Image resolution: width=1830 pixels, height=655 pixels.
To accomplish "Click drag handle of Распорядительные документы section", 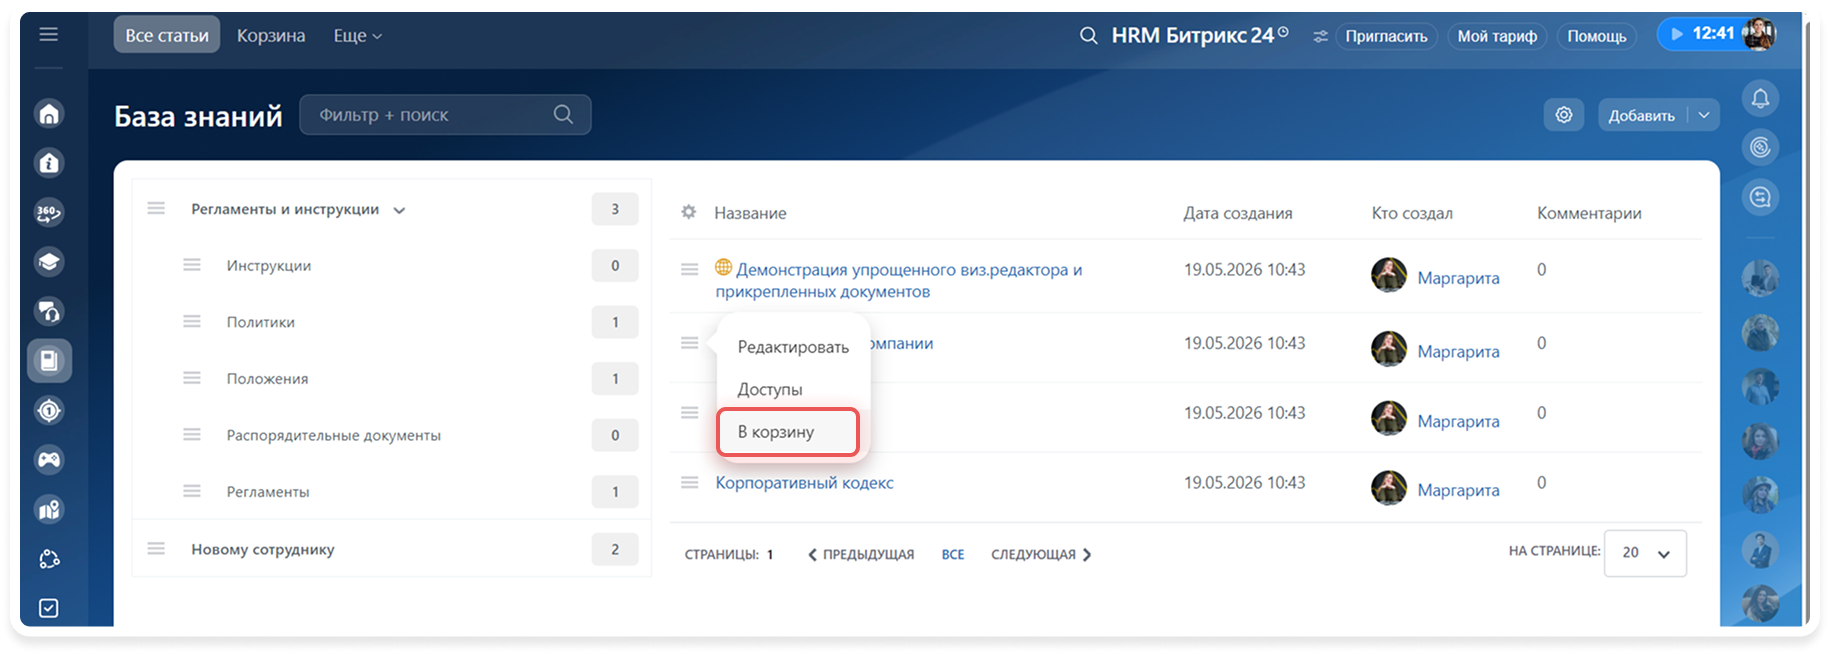I will pos(192,434).
